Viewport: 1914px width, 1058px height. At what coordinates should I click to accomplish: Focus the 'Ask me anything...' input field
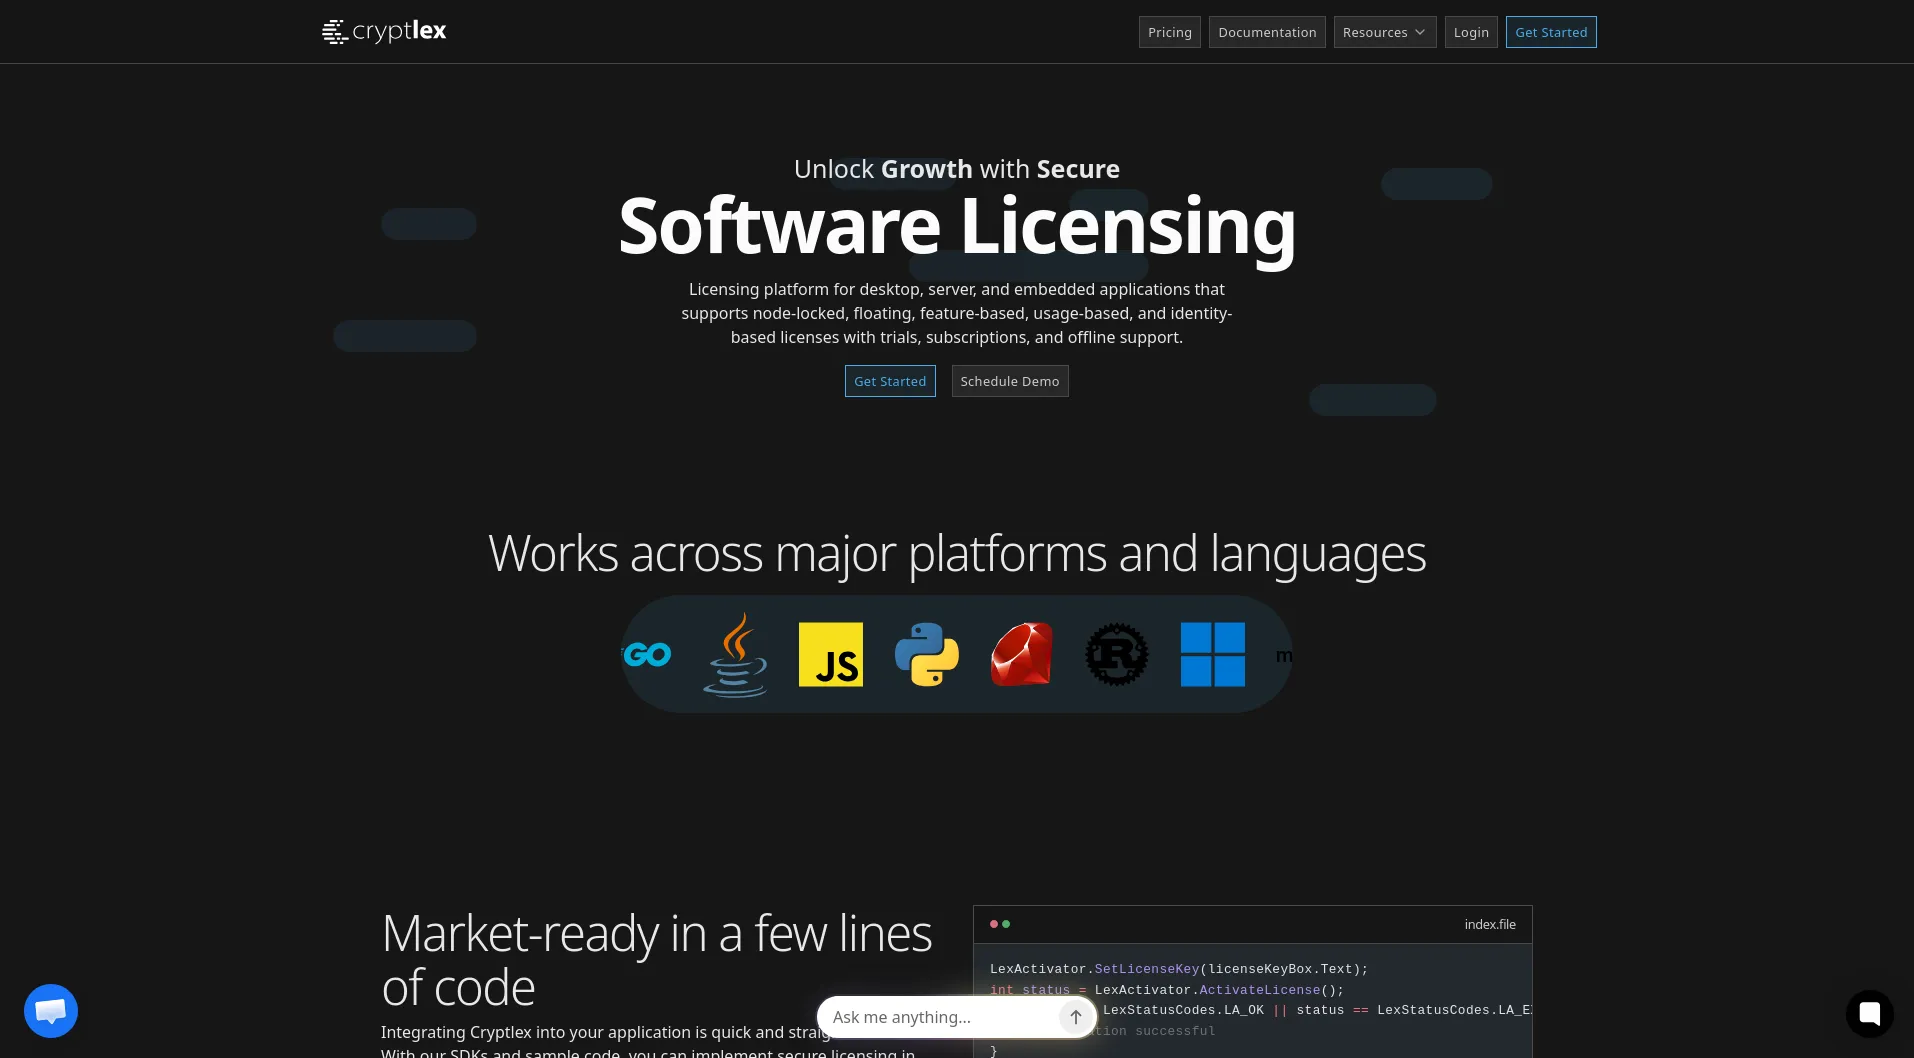[x=940, y=1017]
